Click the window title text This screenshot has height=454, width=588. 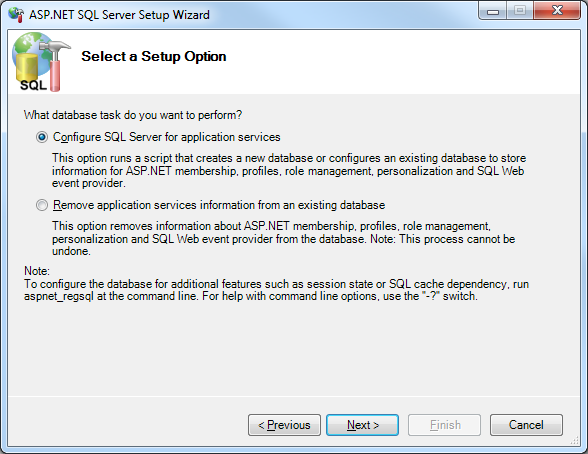tap(119, 15)
